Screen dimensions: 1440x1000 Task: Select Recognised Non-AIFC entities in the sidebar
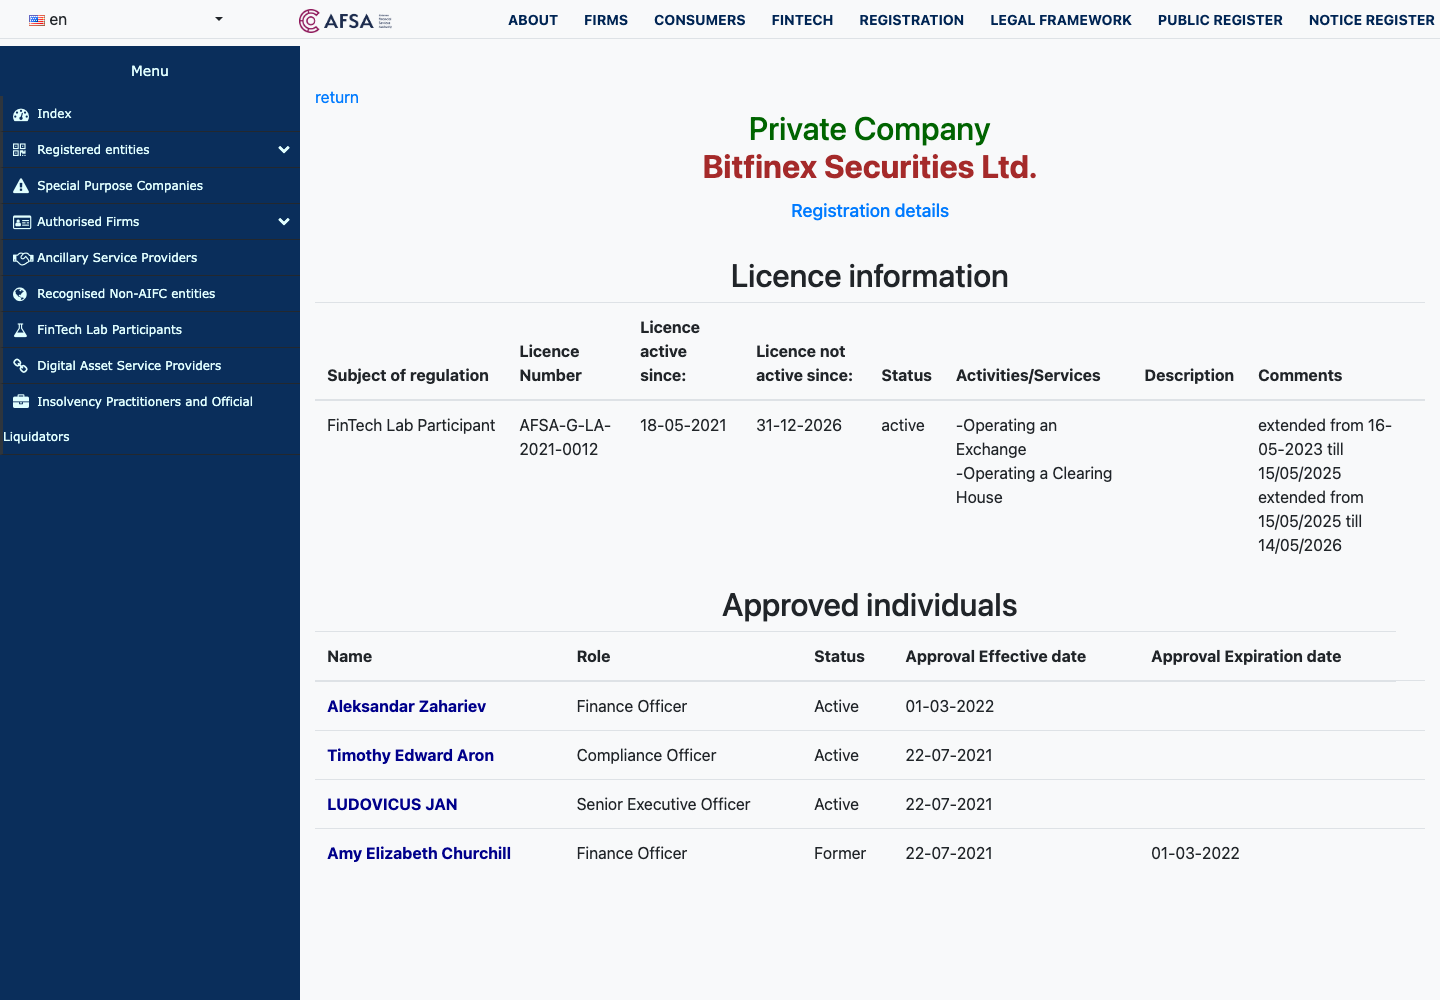tap(150, 294)
